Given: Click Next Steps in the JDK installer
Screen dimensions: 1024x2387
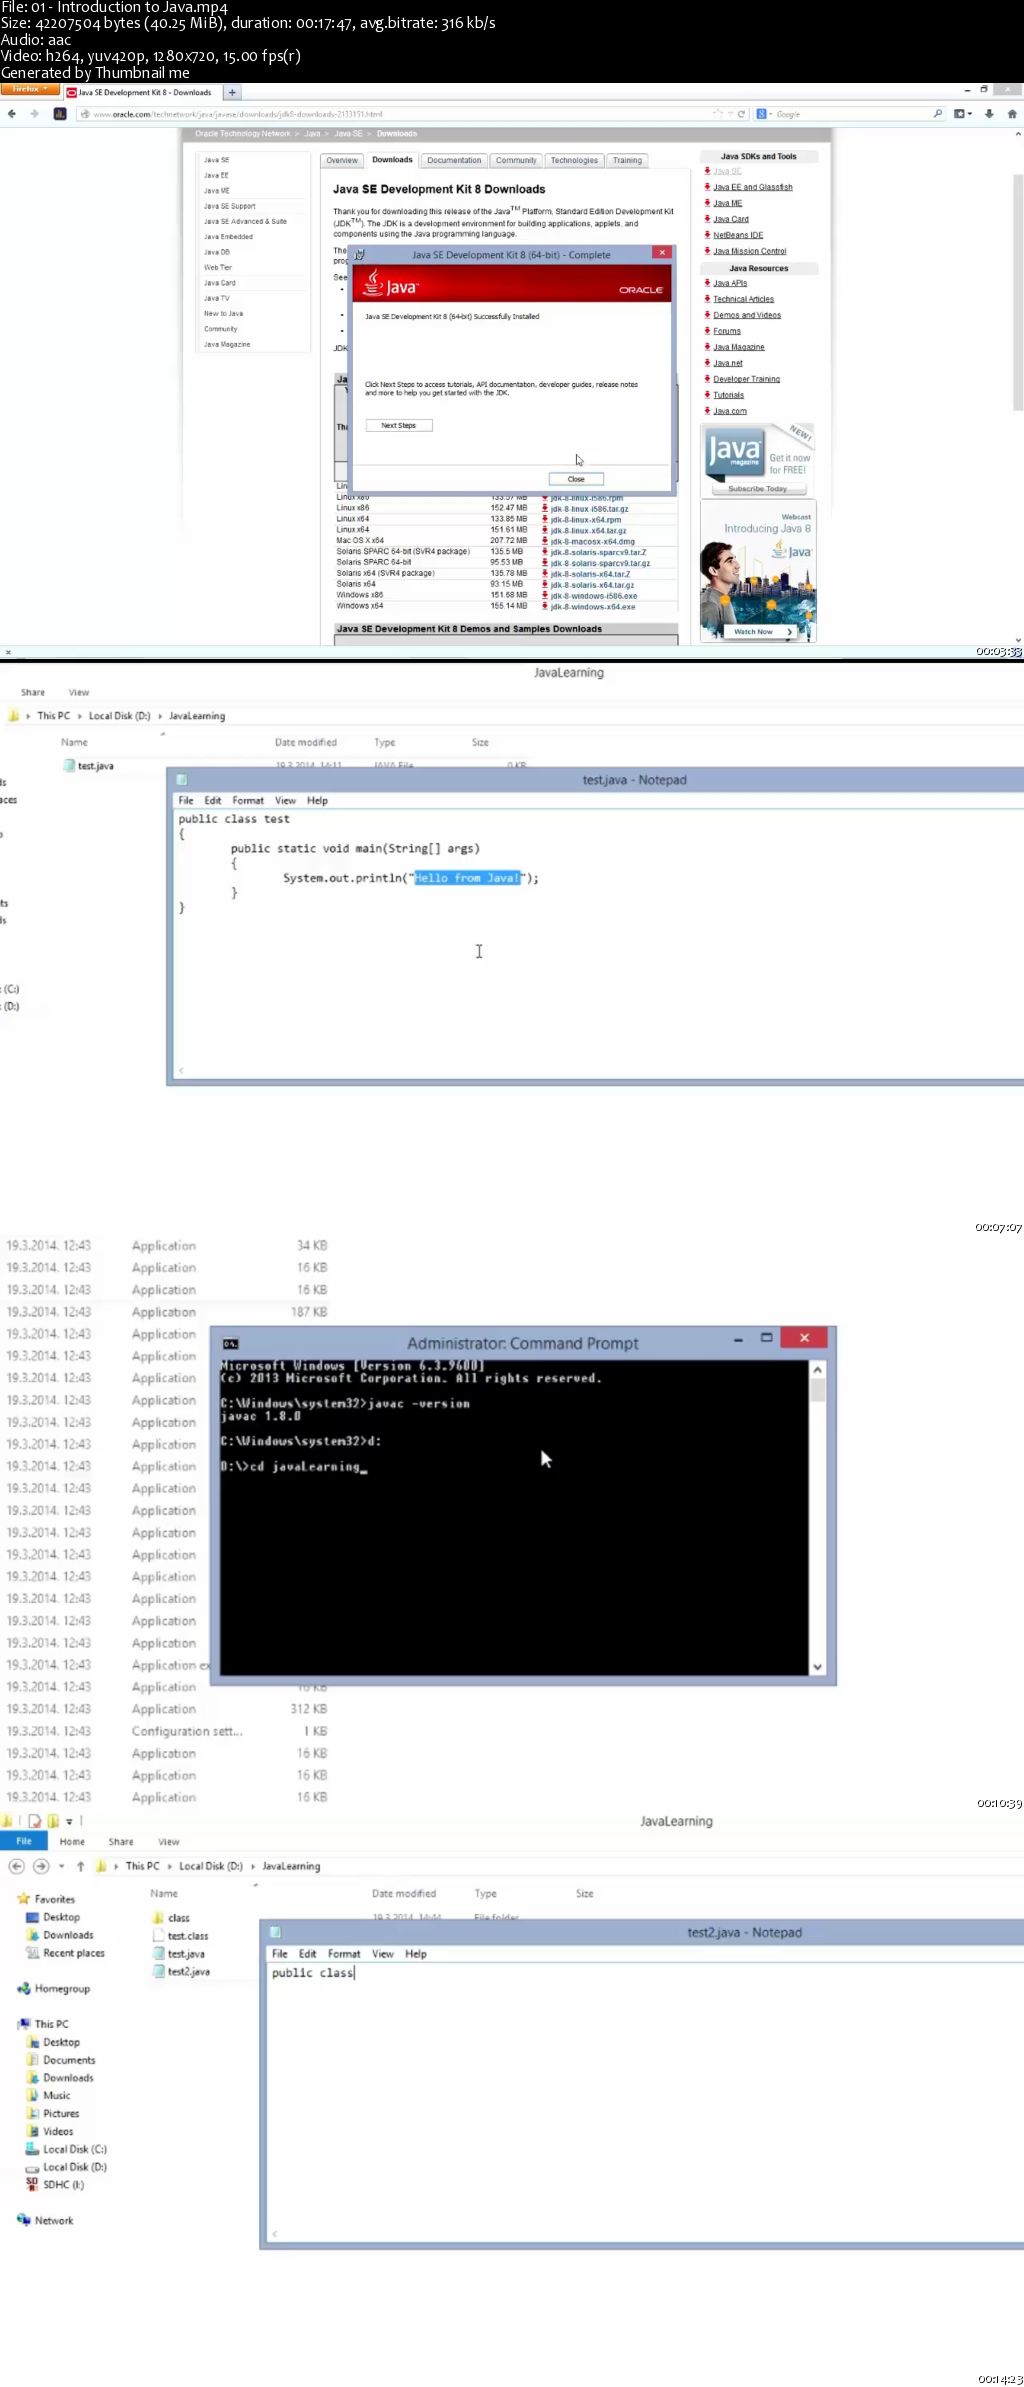Looking at the screenshot, I should pyautogui.click(x=398, y=425).
